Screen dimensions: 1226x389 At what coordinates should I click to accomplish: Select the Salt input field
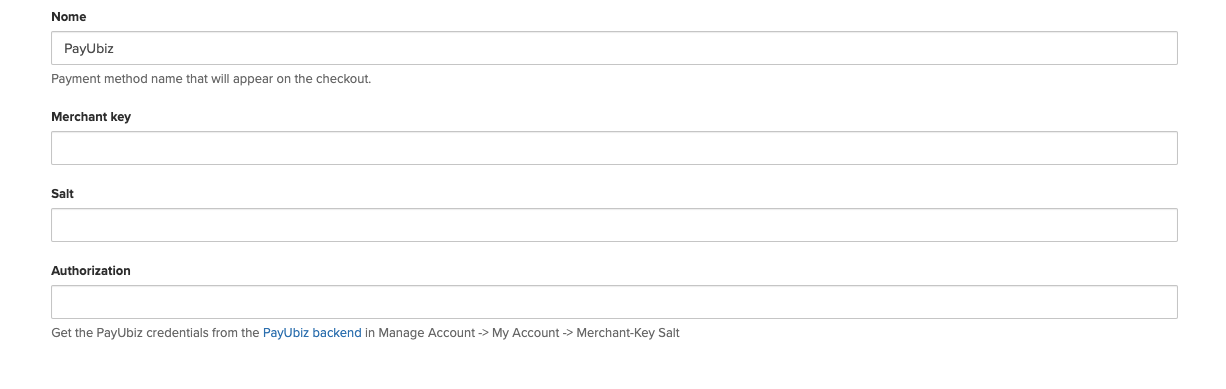point(614,225)
